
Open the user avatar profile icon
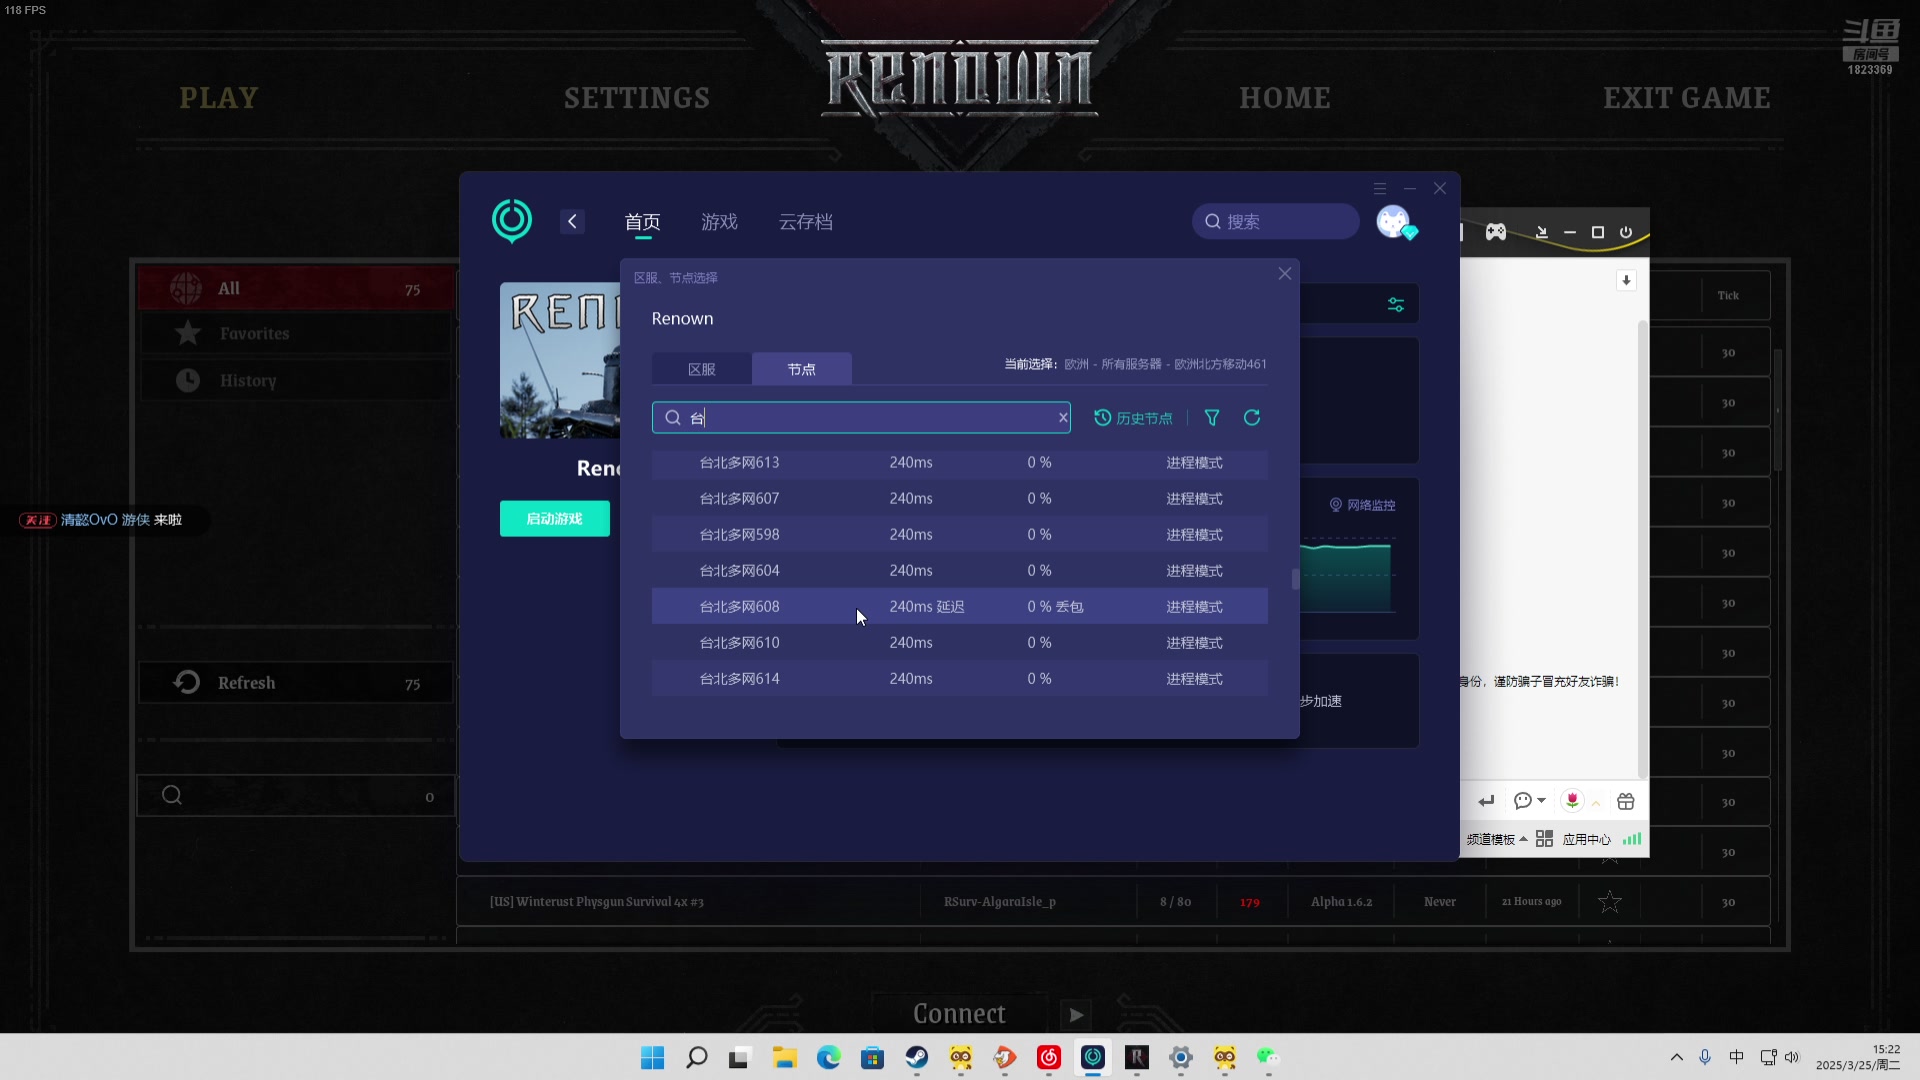(x=1394, y=221)
